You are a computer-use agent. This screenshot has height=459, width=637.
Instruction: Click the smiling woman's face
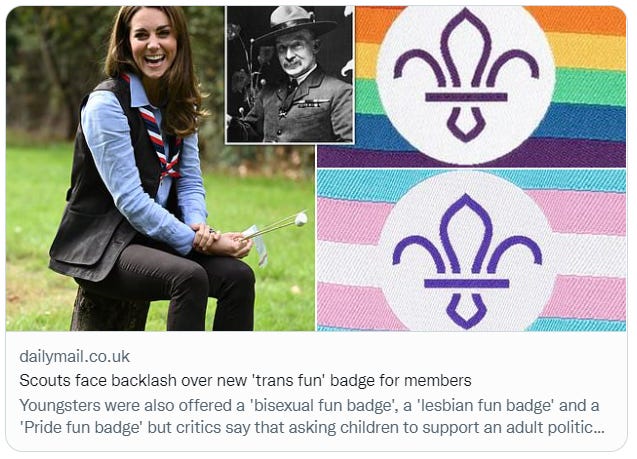click(x=152, y=43)
